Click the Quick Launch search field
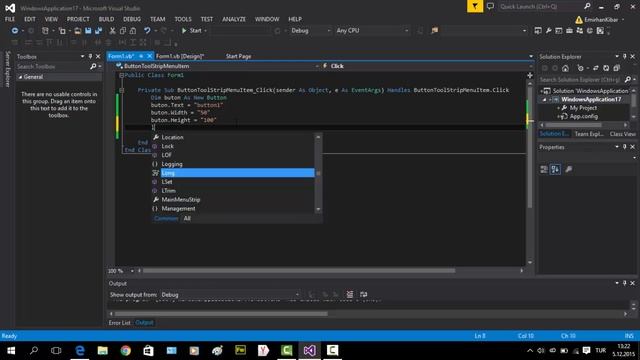Screen dimensions: 640x360 [541, 7]
